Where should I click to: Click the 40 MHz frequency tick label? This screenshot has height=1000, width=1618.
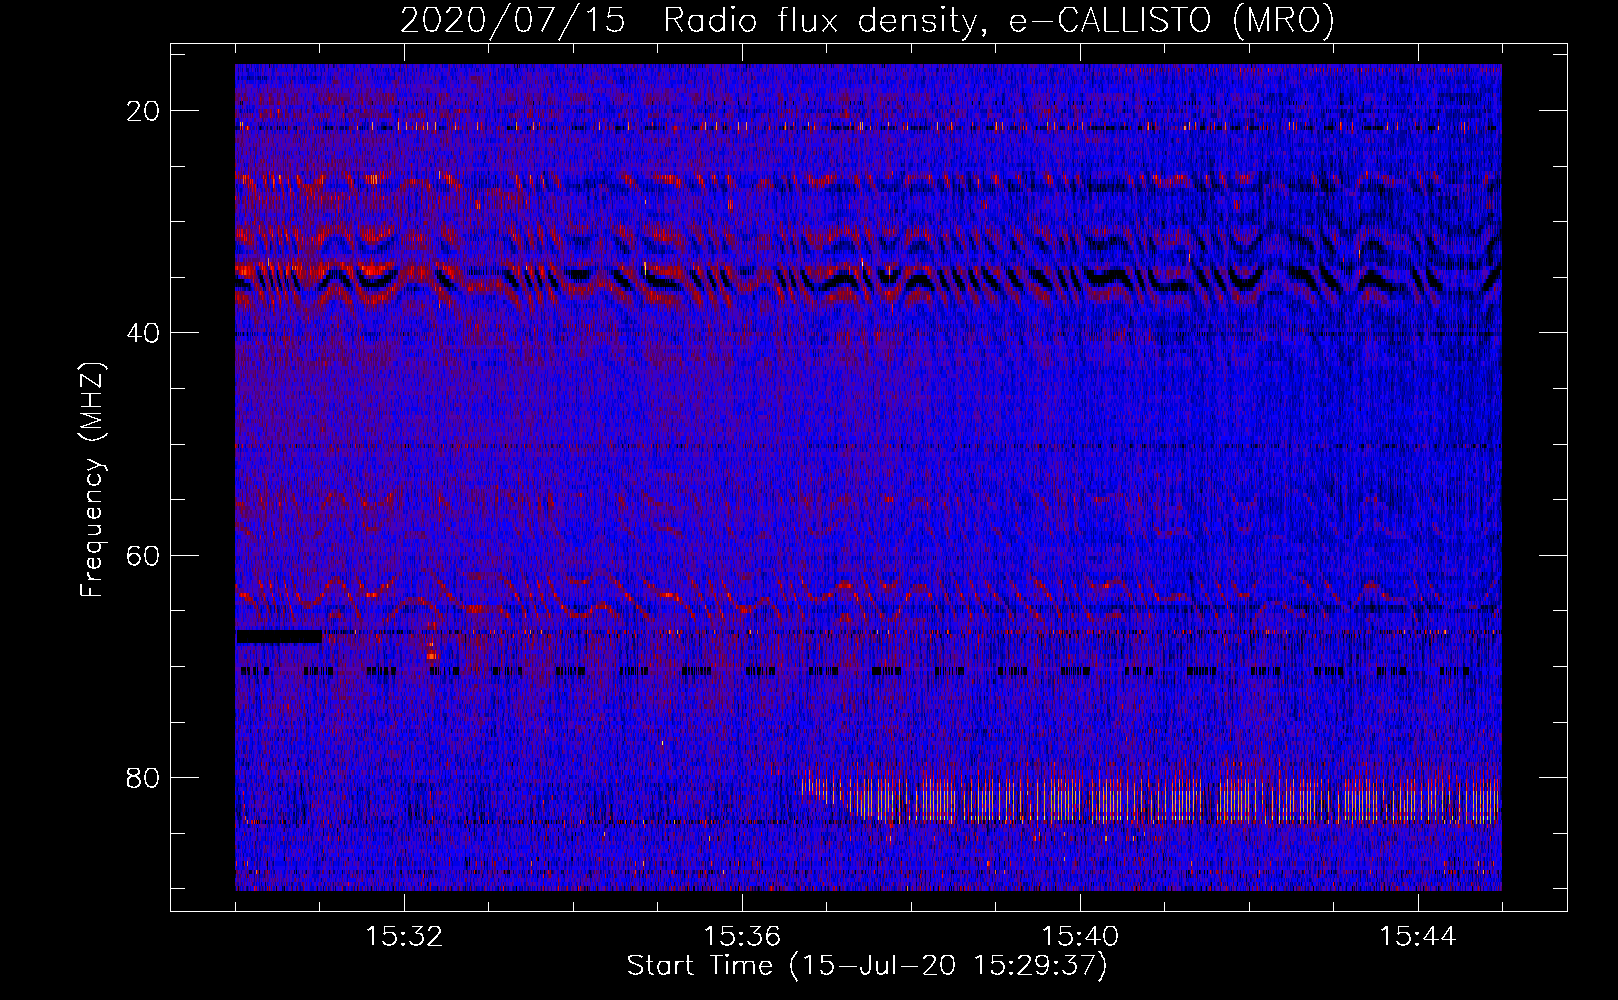144,333
